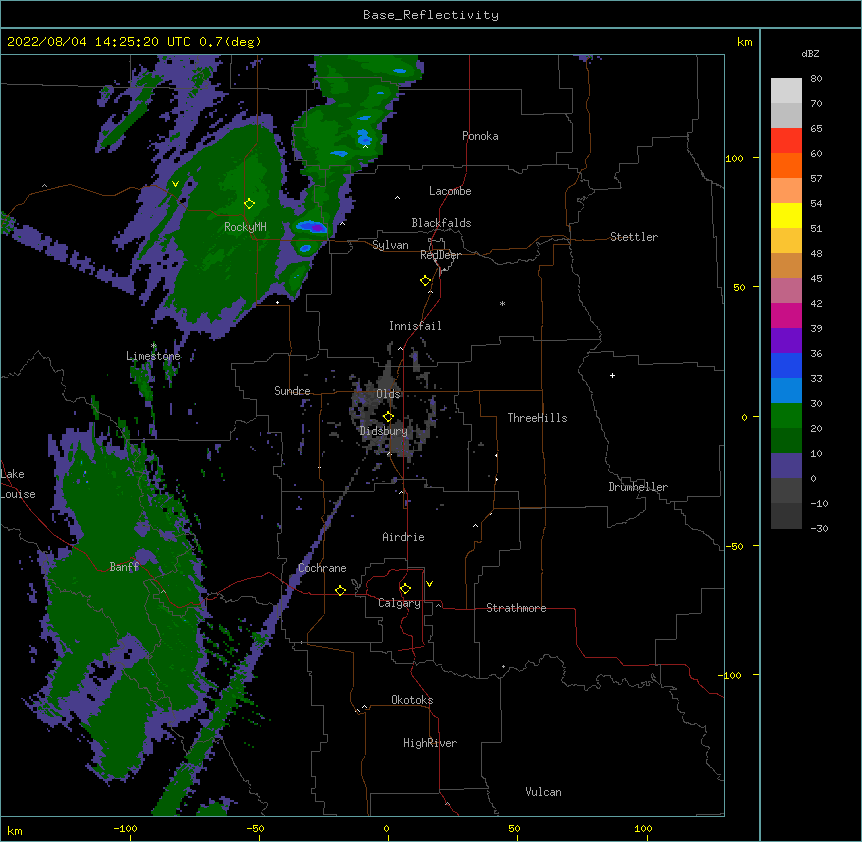Click the yellow diamond marker south of RedDeer

click(426, 281)
